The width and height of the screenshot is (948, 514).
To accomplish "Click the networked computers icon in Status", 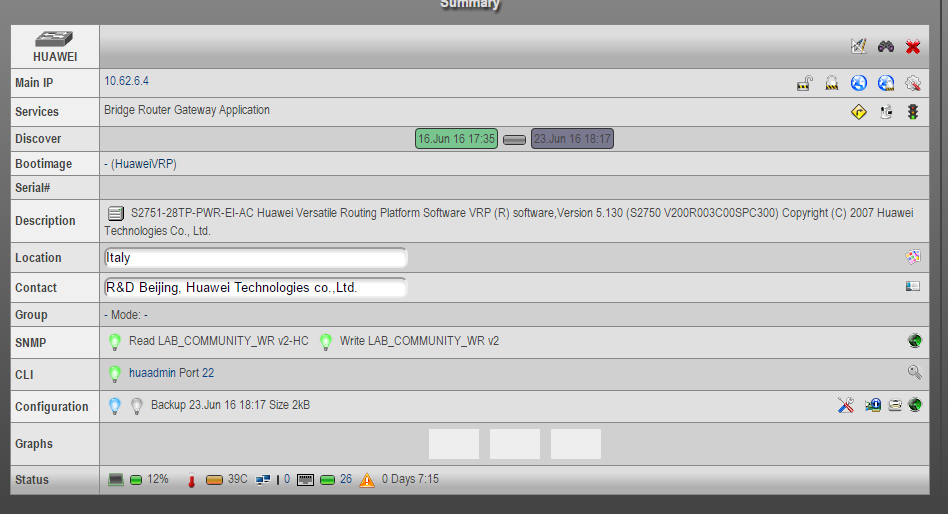I will pos(263,480).
